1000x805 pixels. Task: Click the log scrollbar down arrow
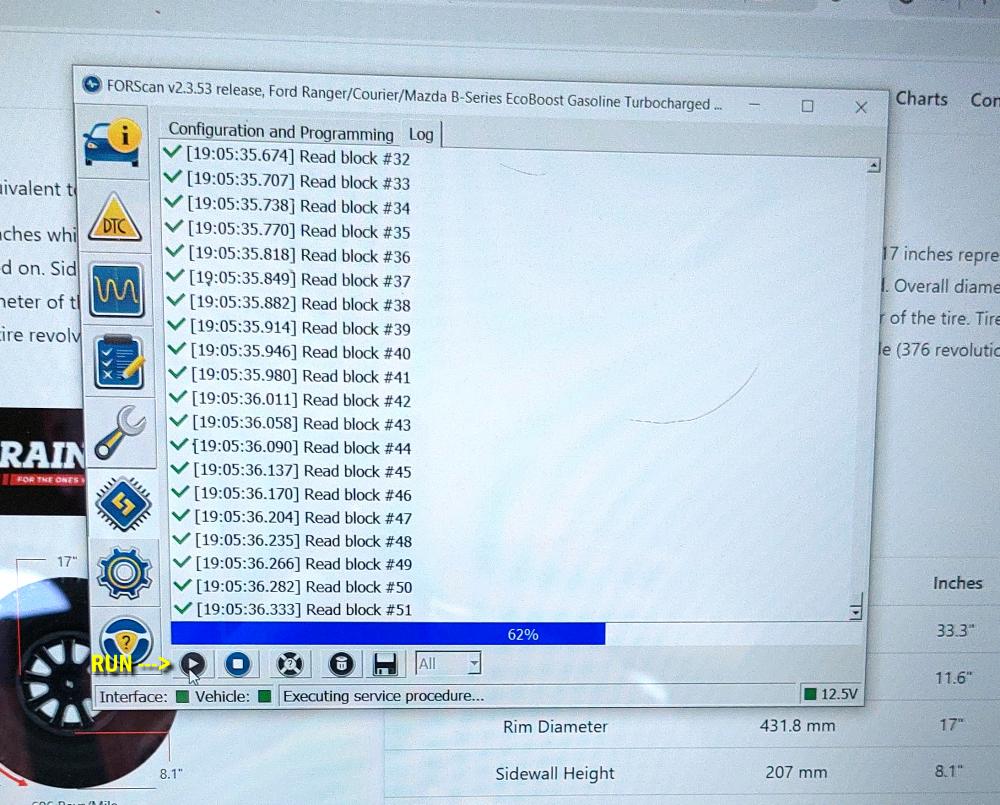855,610
